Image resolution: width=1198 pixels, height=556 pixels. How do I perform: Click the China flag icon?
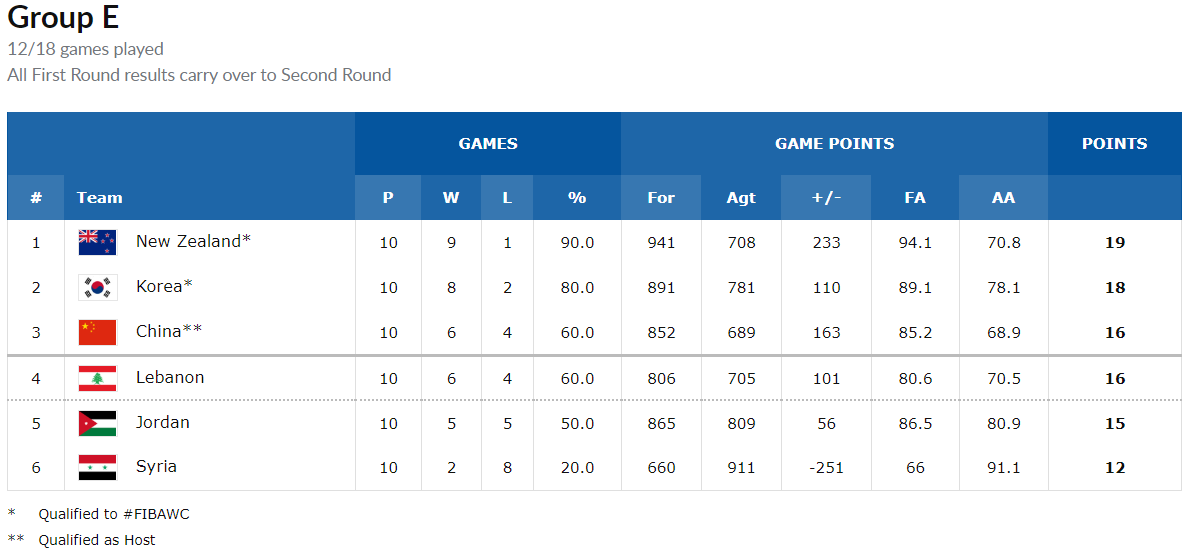coord(97,332)
